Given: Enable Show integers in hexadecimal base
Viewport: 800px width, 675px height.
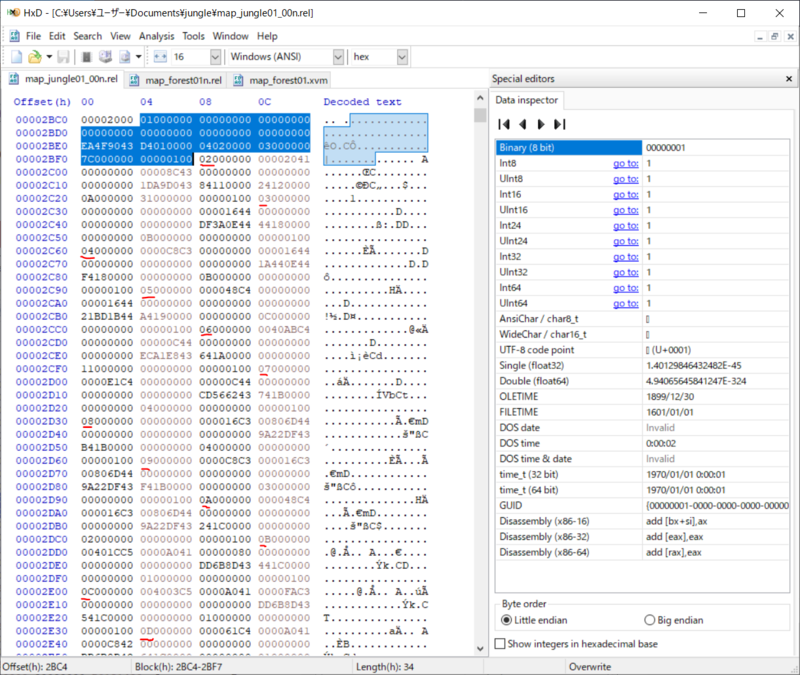Looking at the screenshot, I should 577,644.
